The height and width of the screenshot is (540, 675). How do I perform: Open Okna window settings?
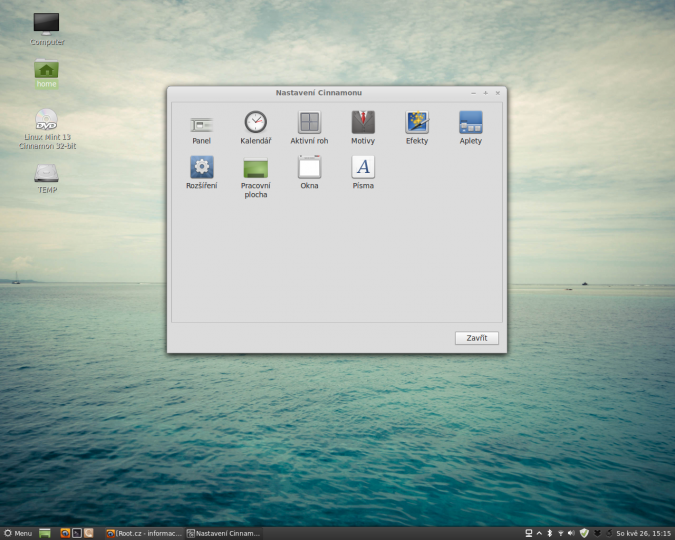tap(309, 173)
